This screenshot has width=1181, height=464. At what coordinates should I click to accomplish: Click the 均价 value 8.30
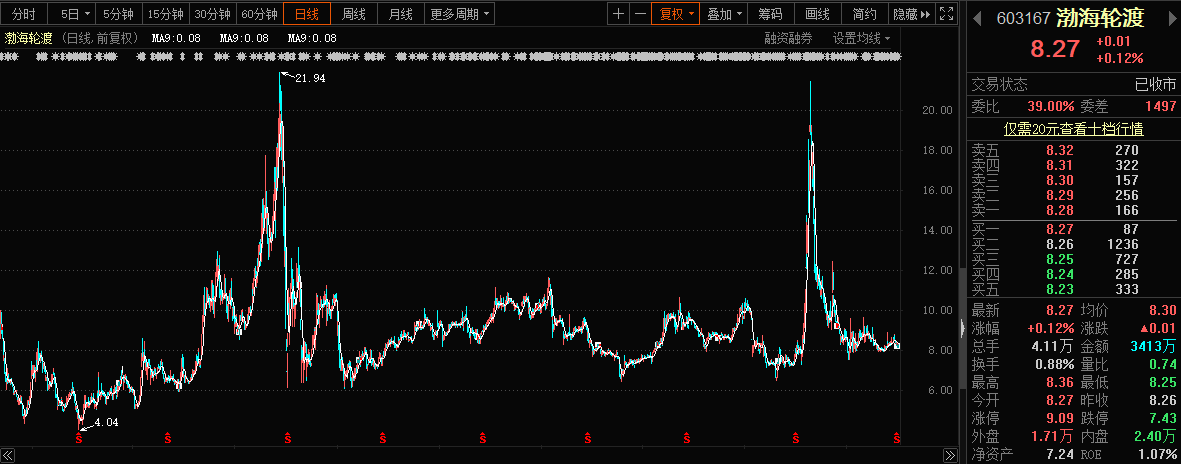(1163, 310)
